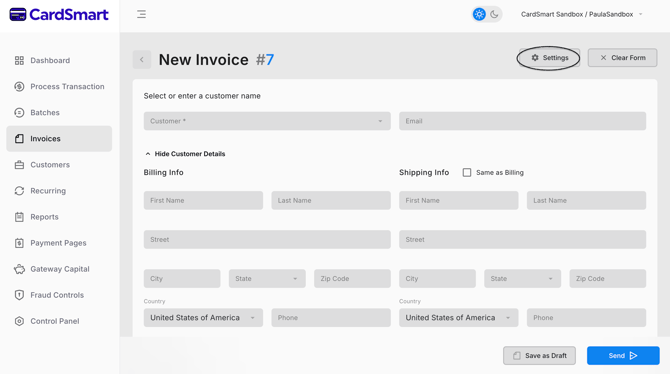Click the billing Street field
Screen dimensions: 670x374
tap(267, 239)
